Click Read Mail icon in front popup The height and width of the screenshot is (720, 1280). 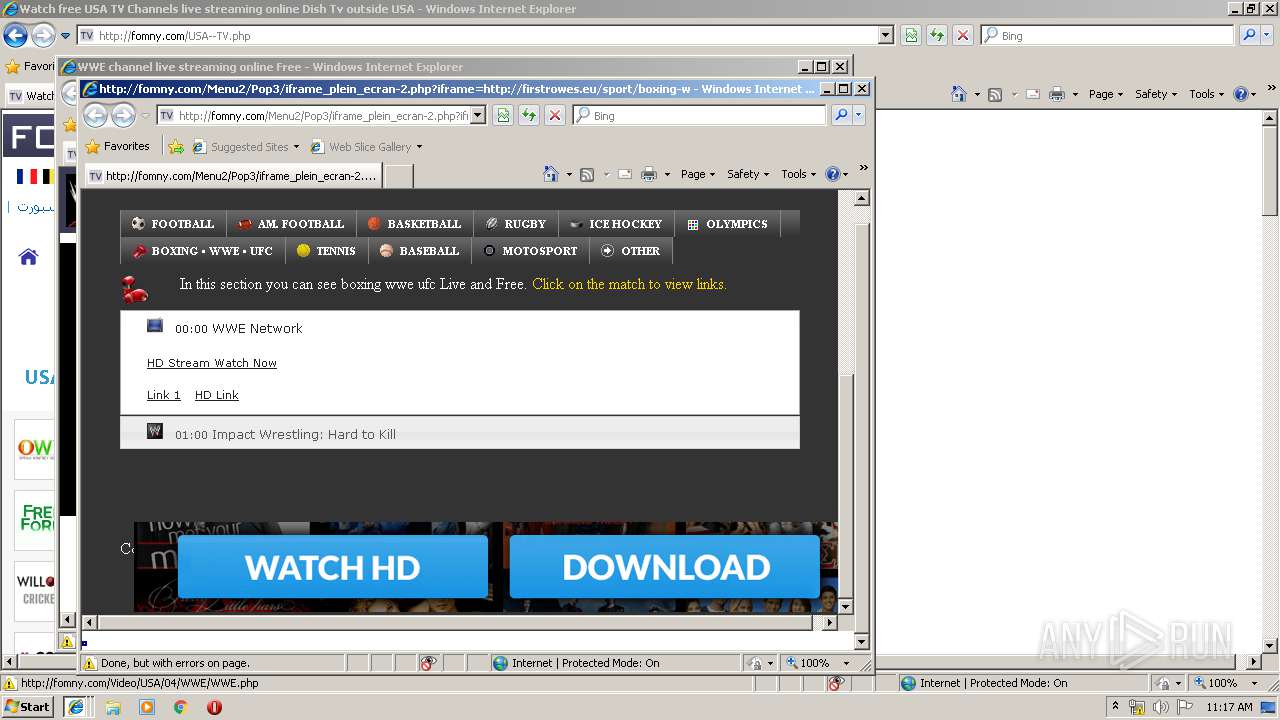625,174
